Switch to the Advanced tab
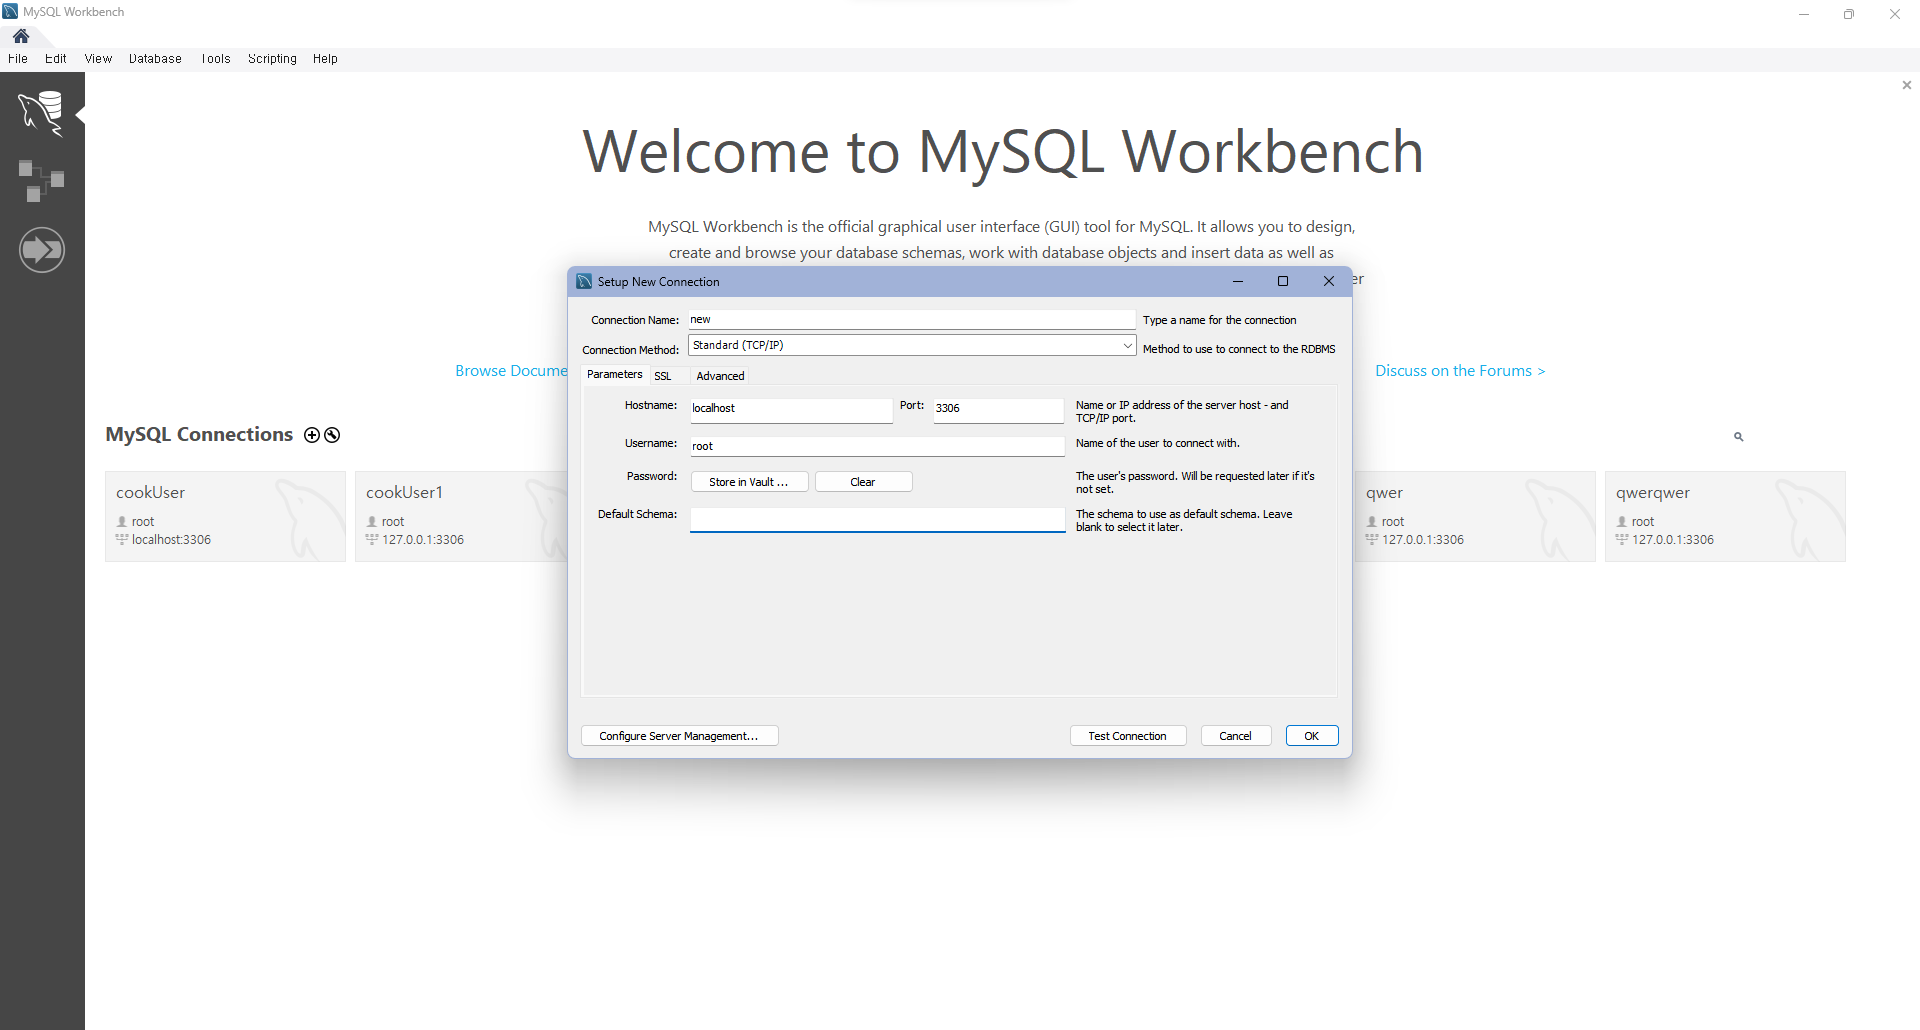The height and width of the screenshot is (1030, 1920). pos(720,376)
